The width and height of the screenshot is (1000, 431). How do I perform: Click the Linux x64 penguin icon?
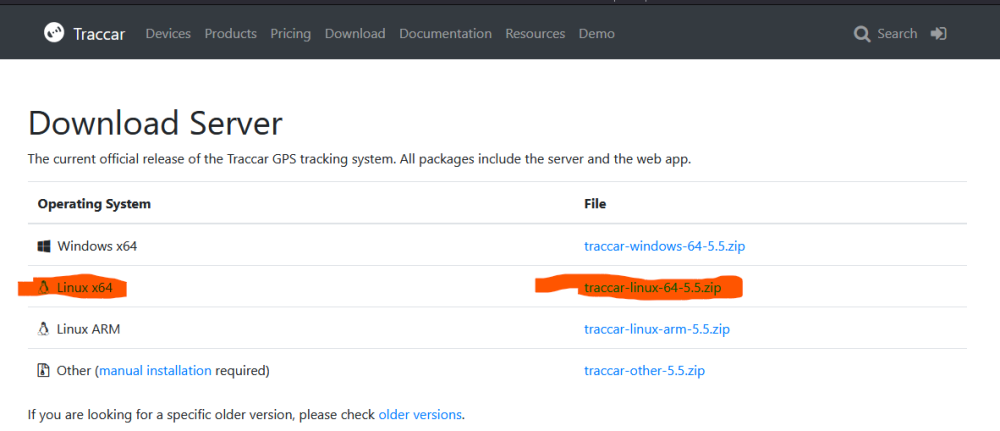coord(43,288)
